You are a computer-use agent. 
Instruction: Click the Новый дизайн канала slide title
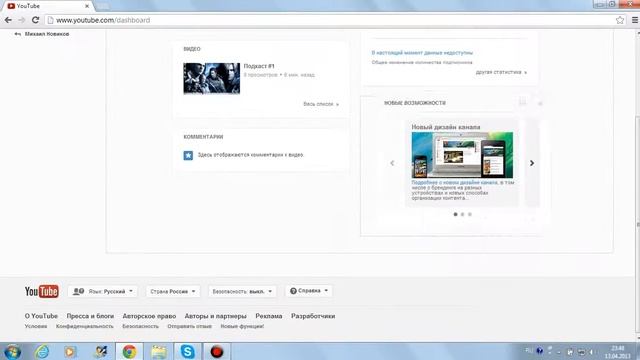(446, 127)
